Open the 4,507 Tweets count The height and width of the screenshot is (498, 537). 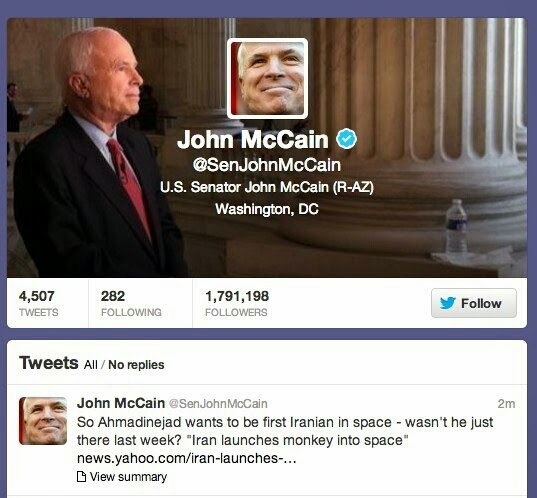tap(38, 303)
